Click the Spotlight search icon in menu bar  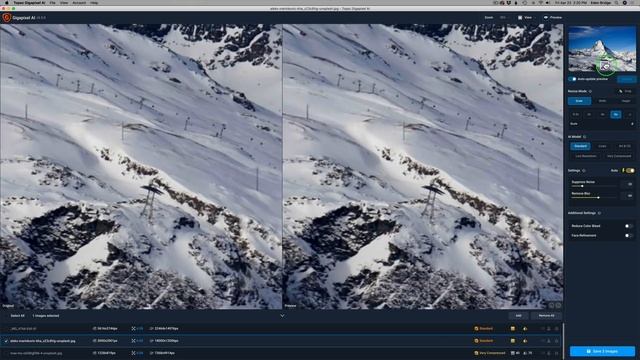(616, 2)
